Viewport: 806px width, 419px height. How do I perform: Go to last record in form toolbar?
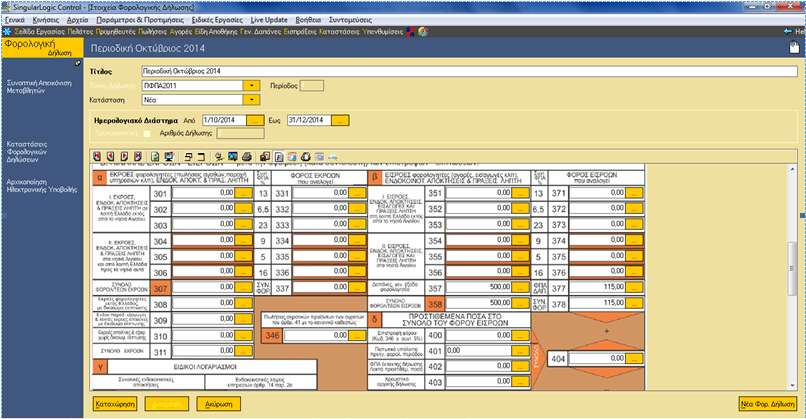[137, 157]
